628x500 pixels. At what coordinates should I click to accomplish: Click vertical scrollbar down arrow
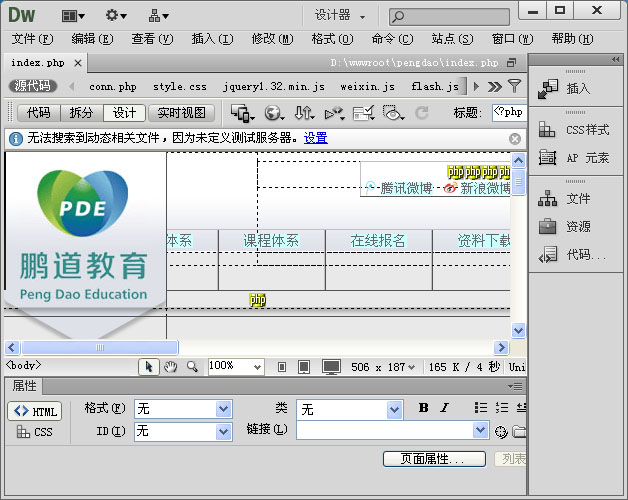518,331
